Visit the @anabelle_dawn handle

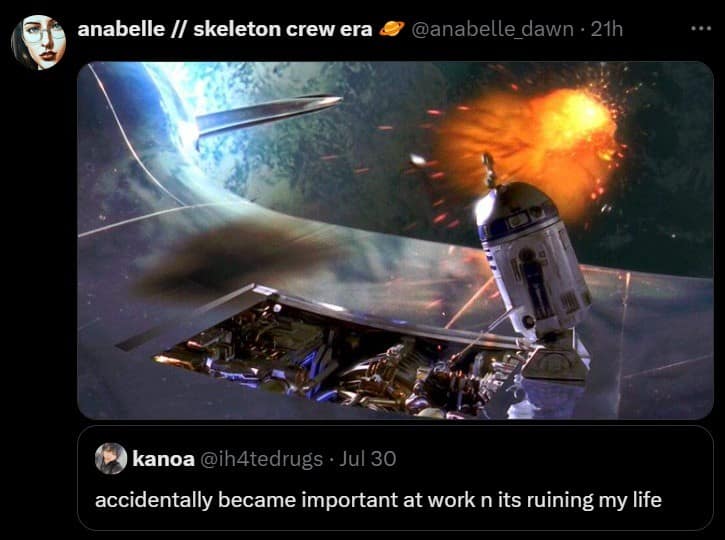(492, 29)
